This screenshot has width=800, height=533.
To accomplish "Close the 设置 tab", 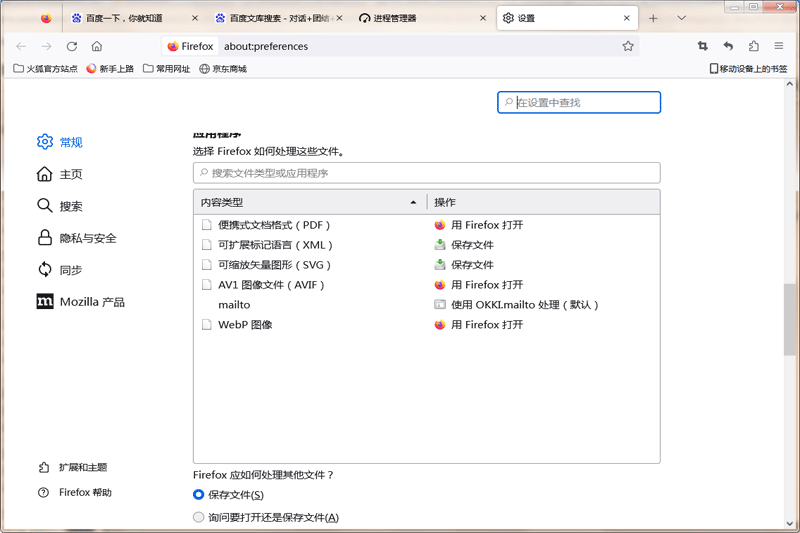I will pyautogui.click(x=627, y=18).
